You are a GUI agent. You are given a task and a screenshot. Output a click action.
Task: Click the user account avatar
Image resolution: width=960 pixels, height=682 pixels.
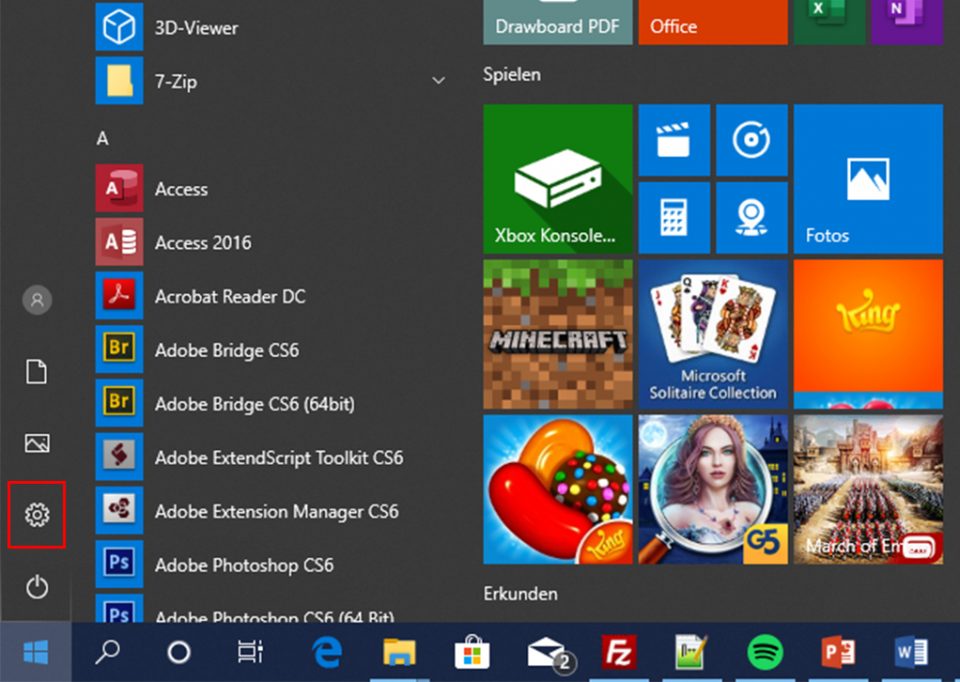(37, 299)
